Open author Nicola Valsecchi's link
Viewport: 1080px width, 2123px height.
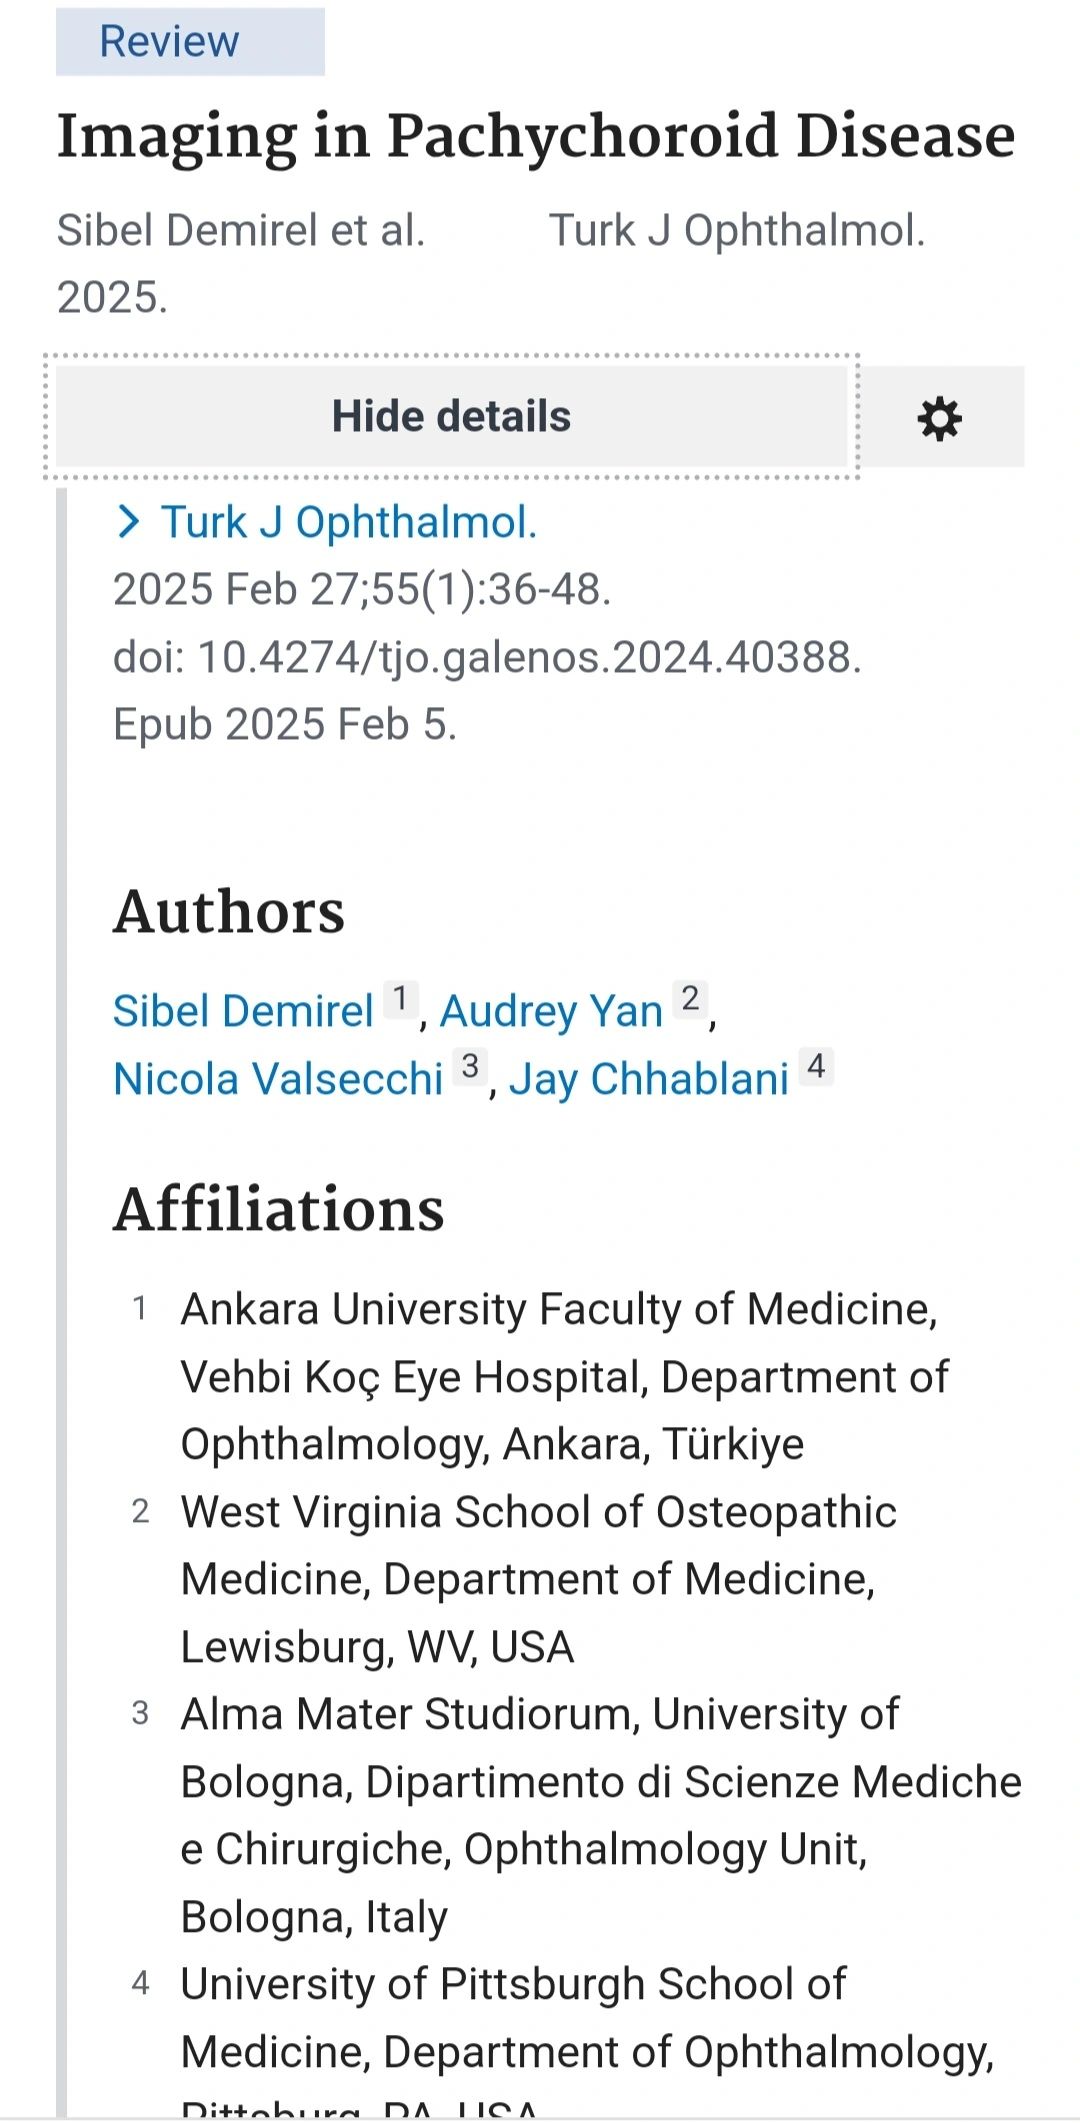point(278,1079)
